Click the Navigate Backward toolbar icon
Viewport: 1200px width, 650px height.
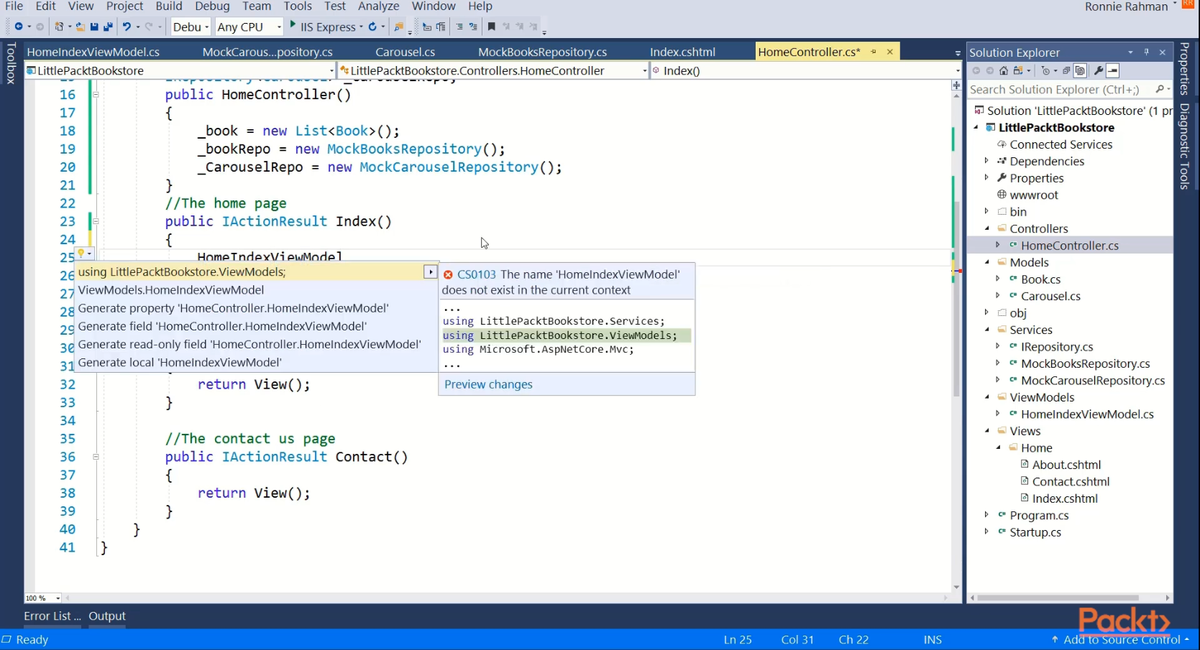[18, 26]
